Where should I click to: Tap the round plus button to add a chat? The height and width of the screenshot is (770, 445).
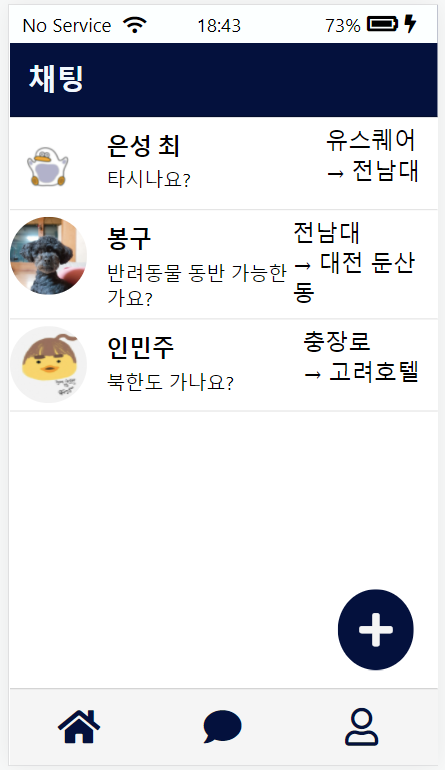pos(376,630)
